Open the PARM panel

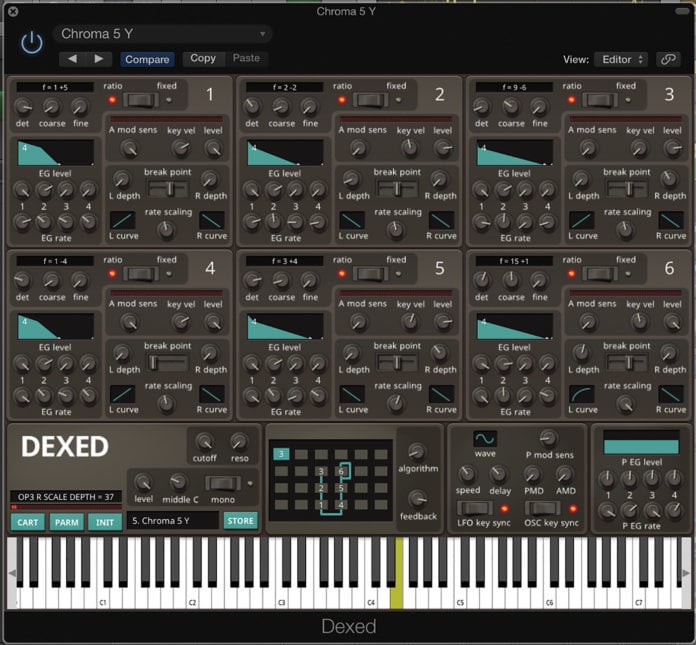click(66, 521)
